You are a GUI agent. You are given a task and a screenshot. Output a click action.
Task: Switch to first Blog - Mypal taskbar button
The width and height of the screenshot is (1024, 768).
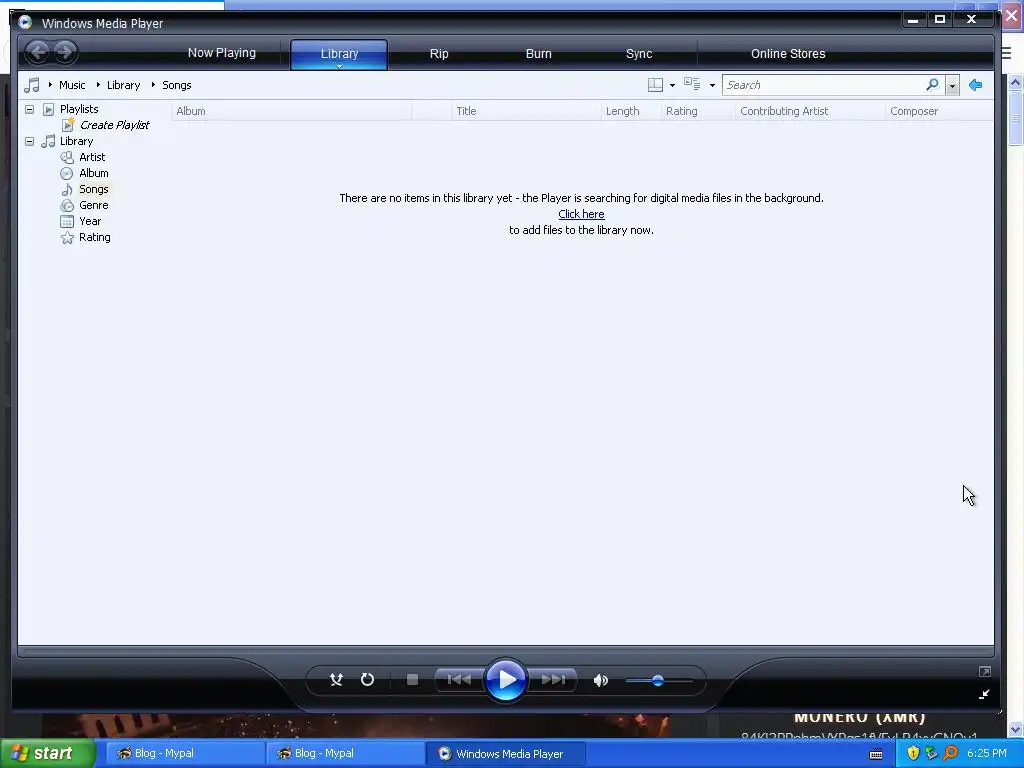pyautogui.click(x=184, y=754)
